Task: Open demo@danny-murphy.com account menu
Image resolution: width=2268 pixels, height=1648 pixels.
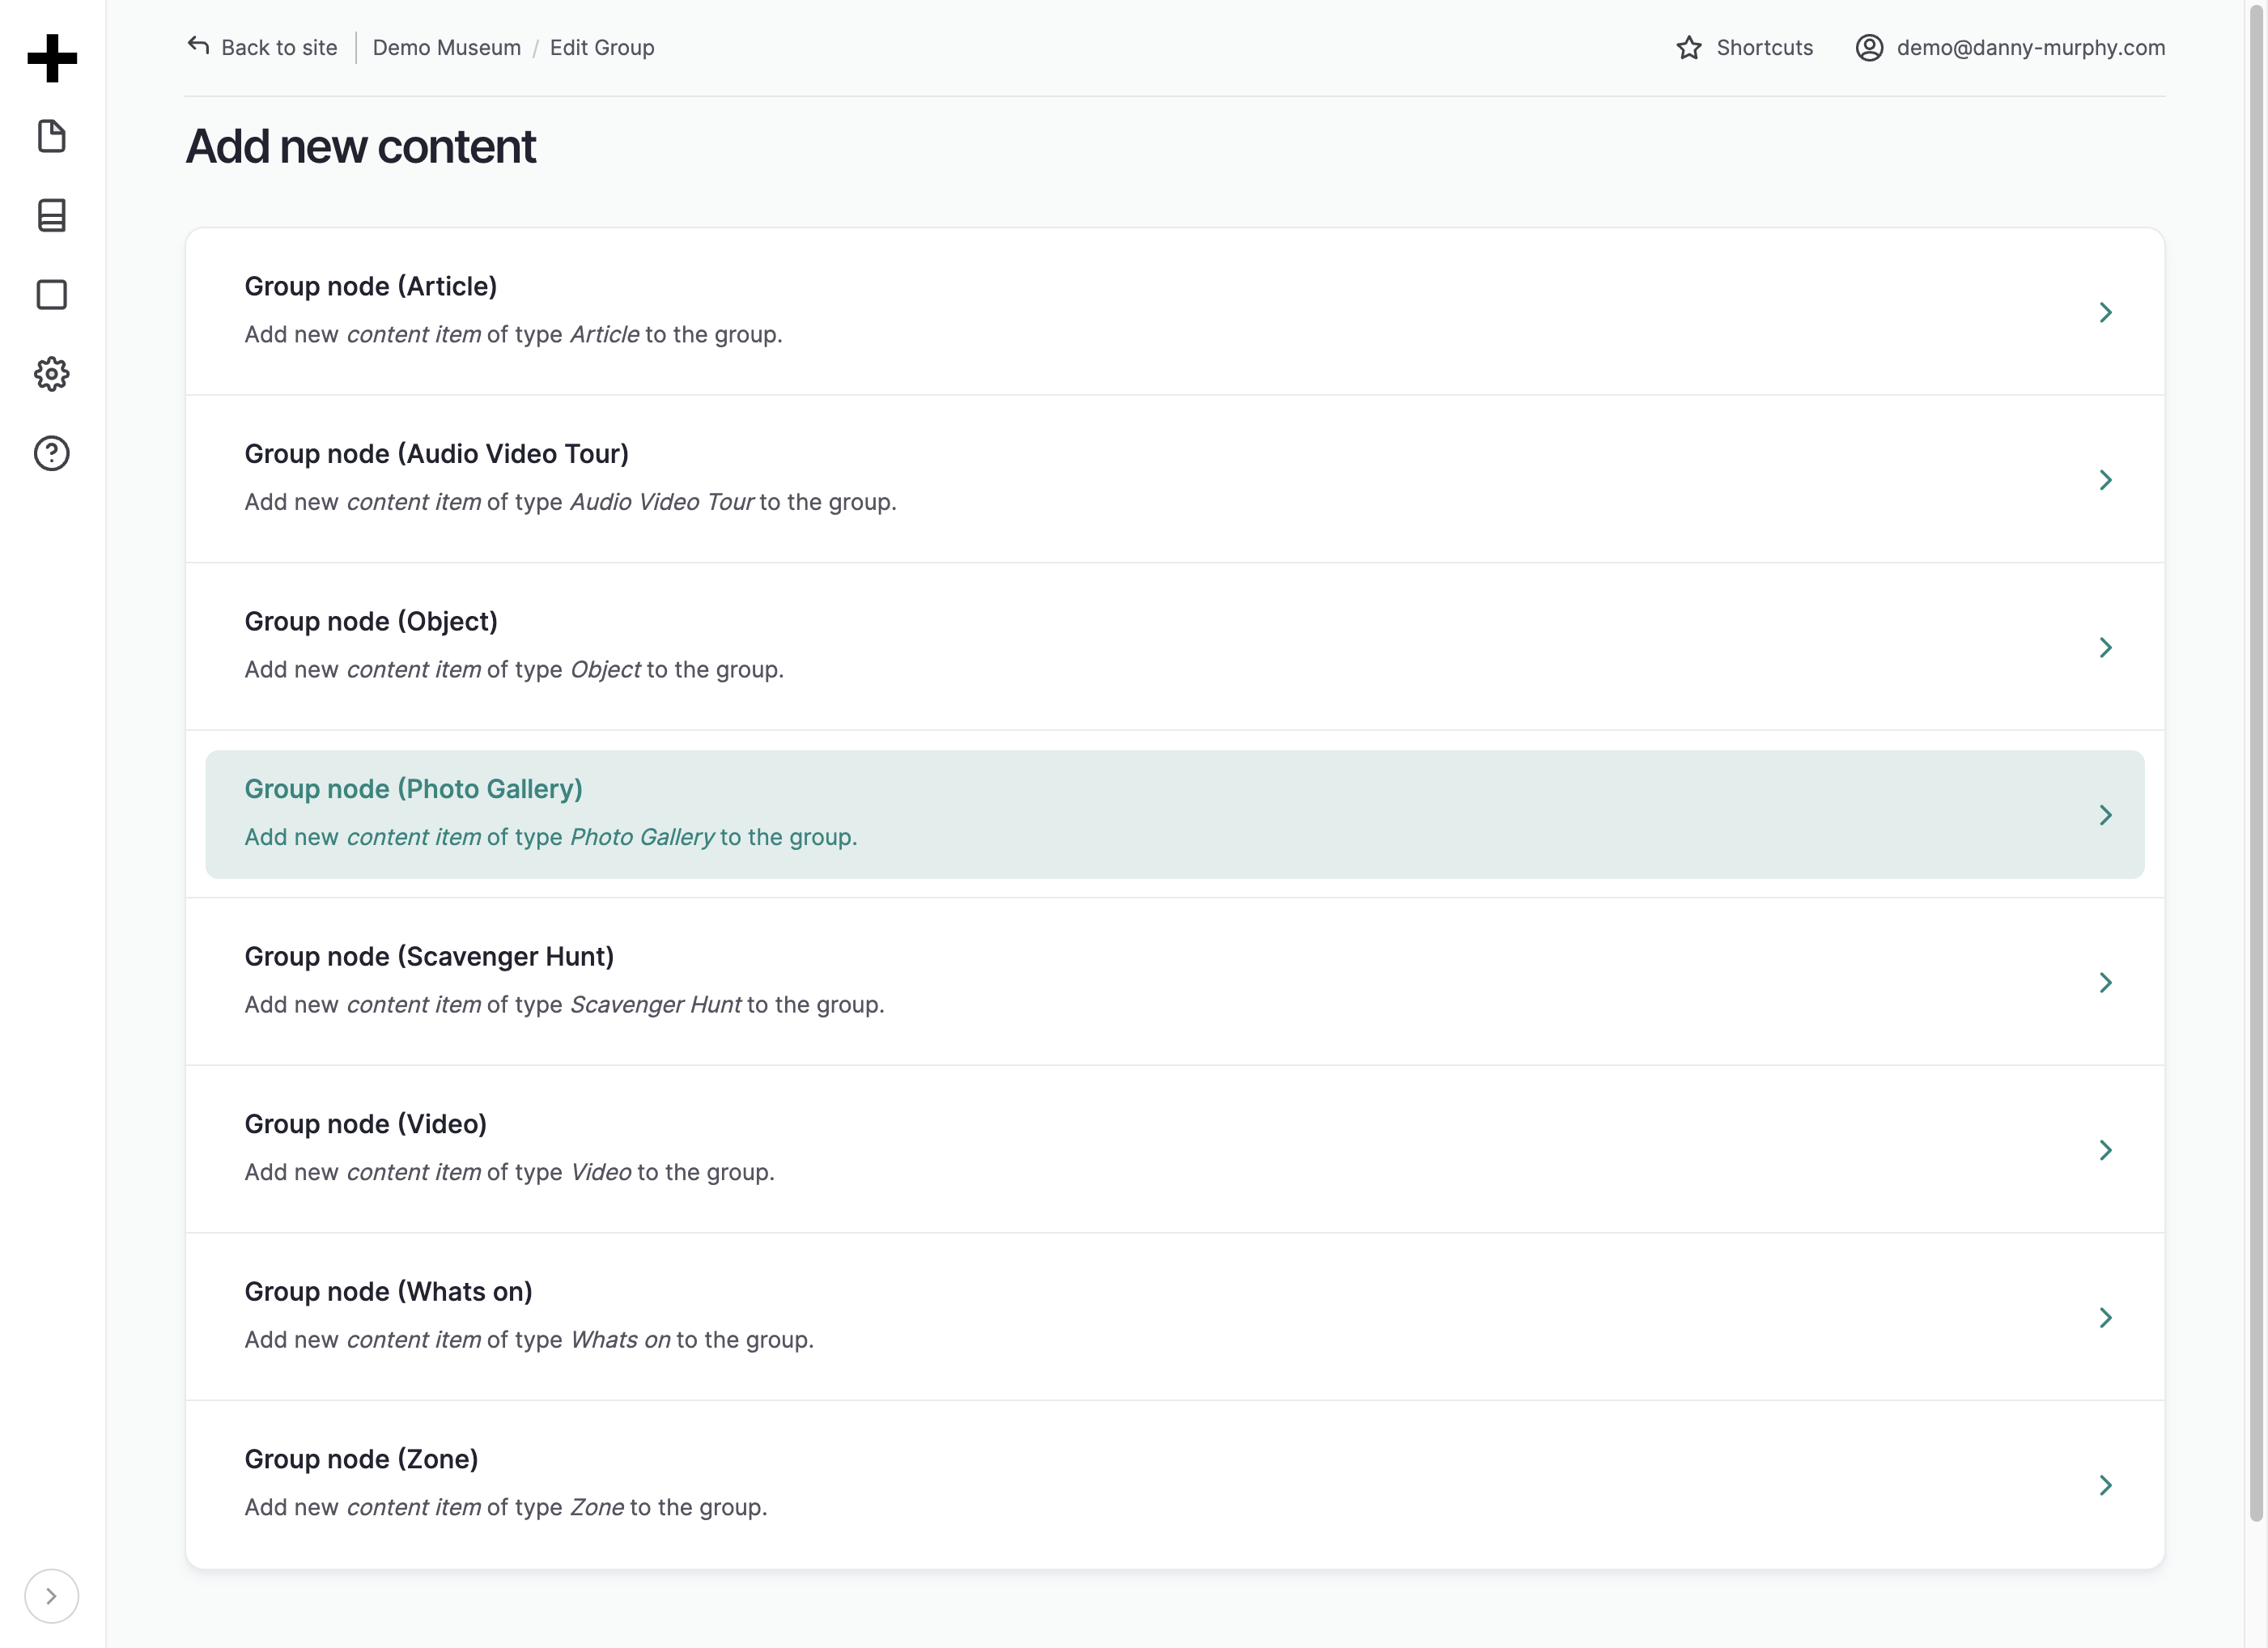Action: [x=2011, y=47]
